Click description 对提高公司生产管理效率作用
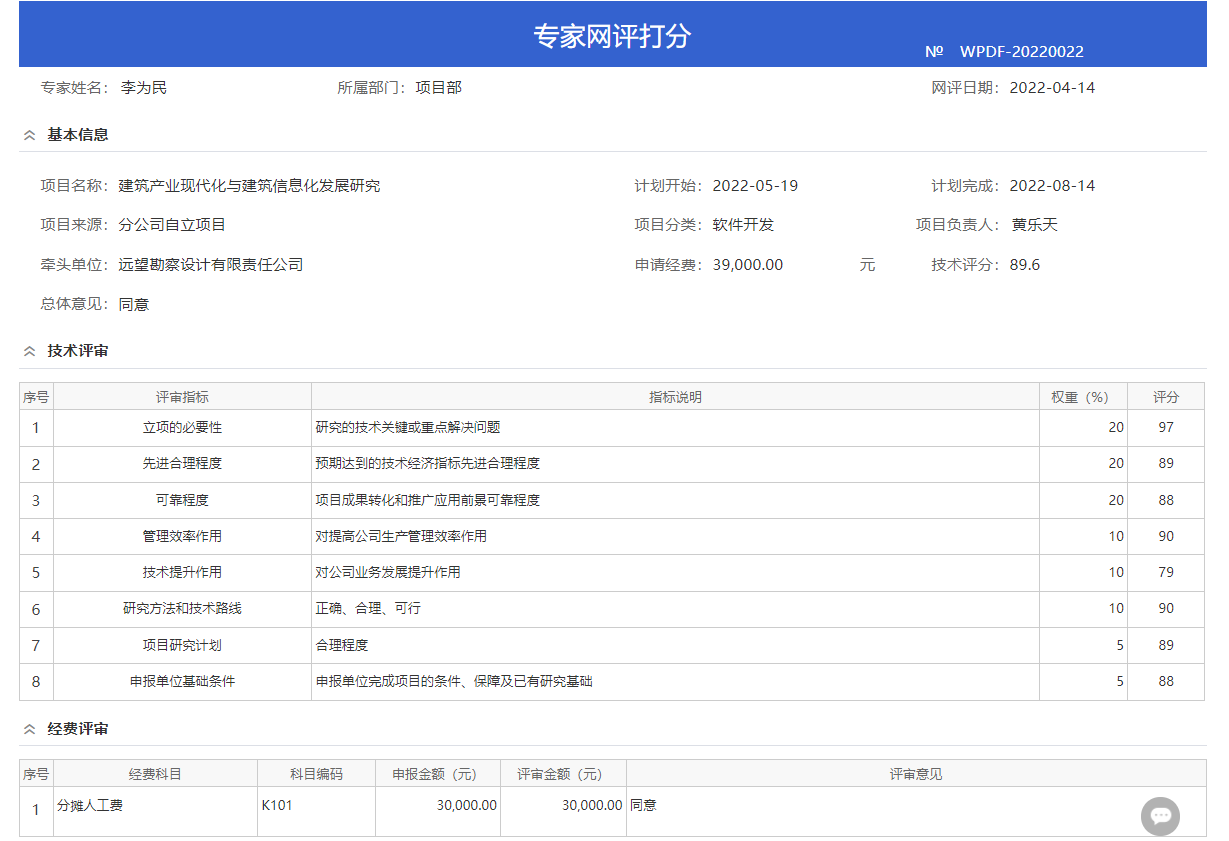This screenshot has width=1229, height=841. (x=401, y=536)
